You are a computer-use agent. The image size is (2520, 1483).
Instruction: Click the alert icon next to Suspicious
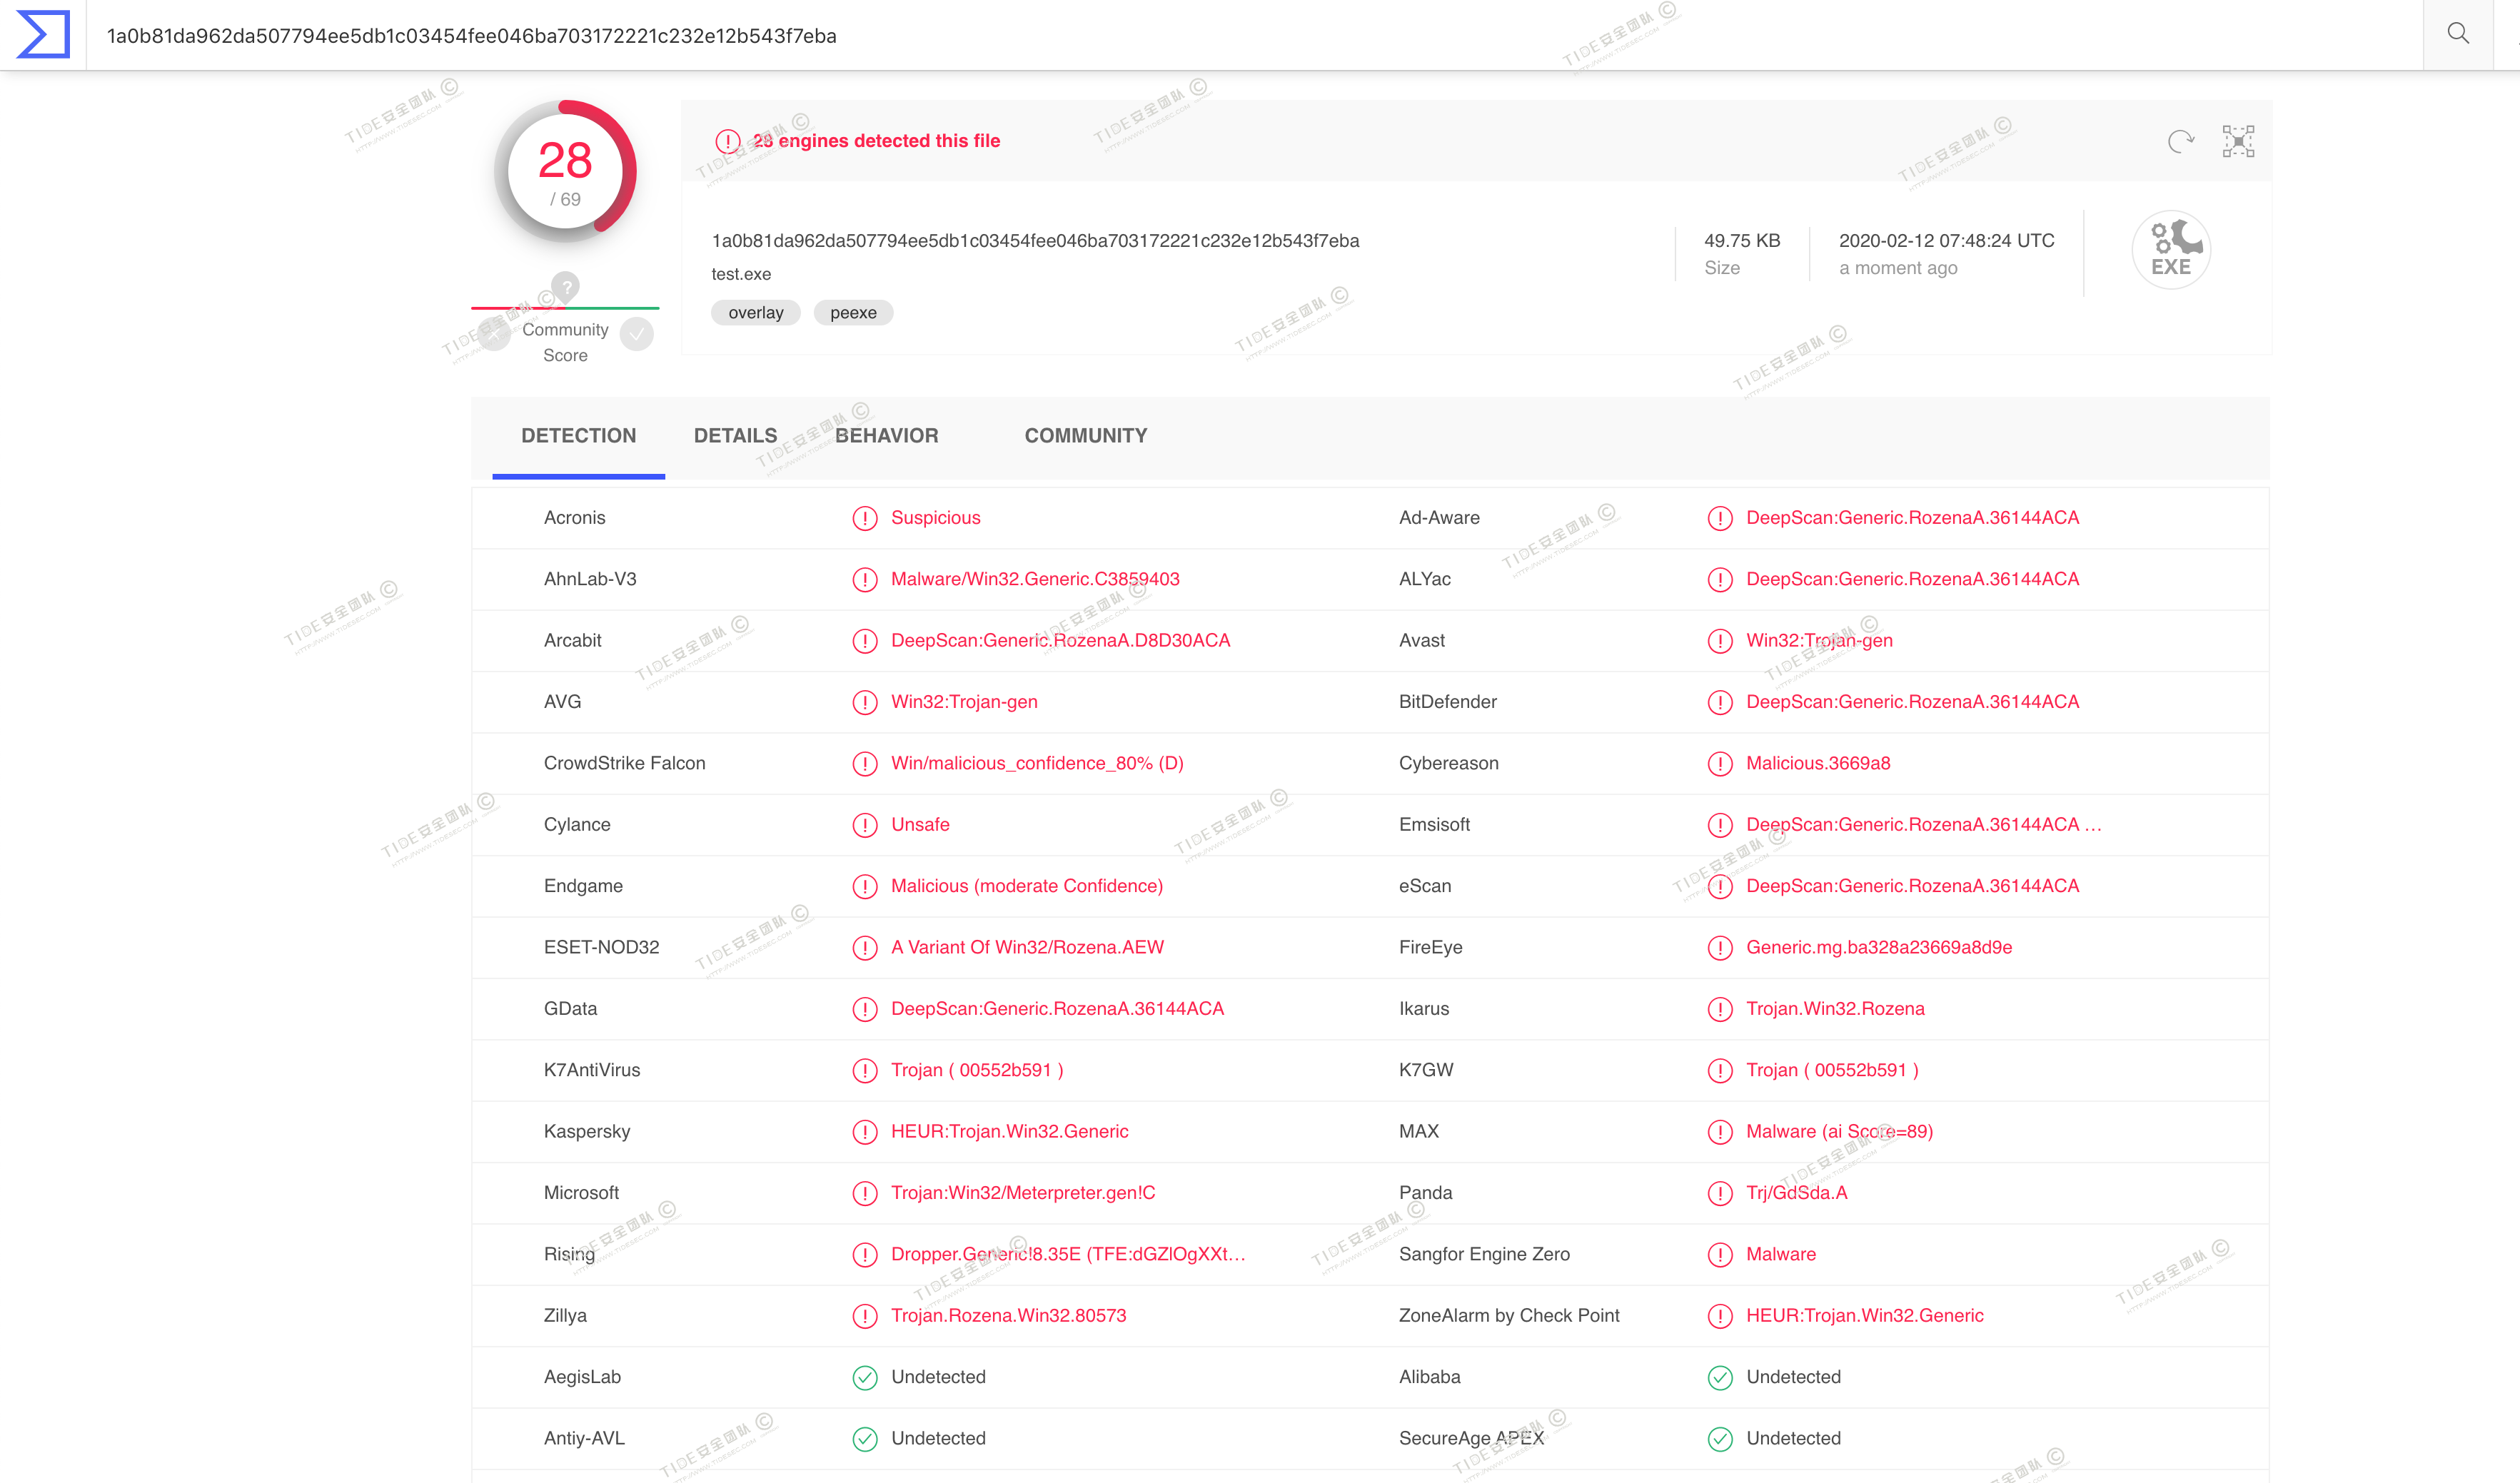[864, 518]
